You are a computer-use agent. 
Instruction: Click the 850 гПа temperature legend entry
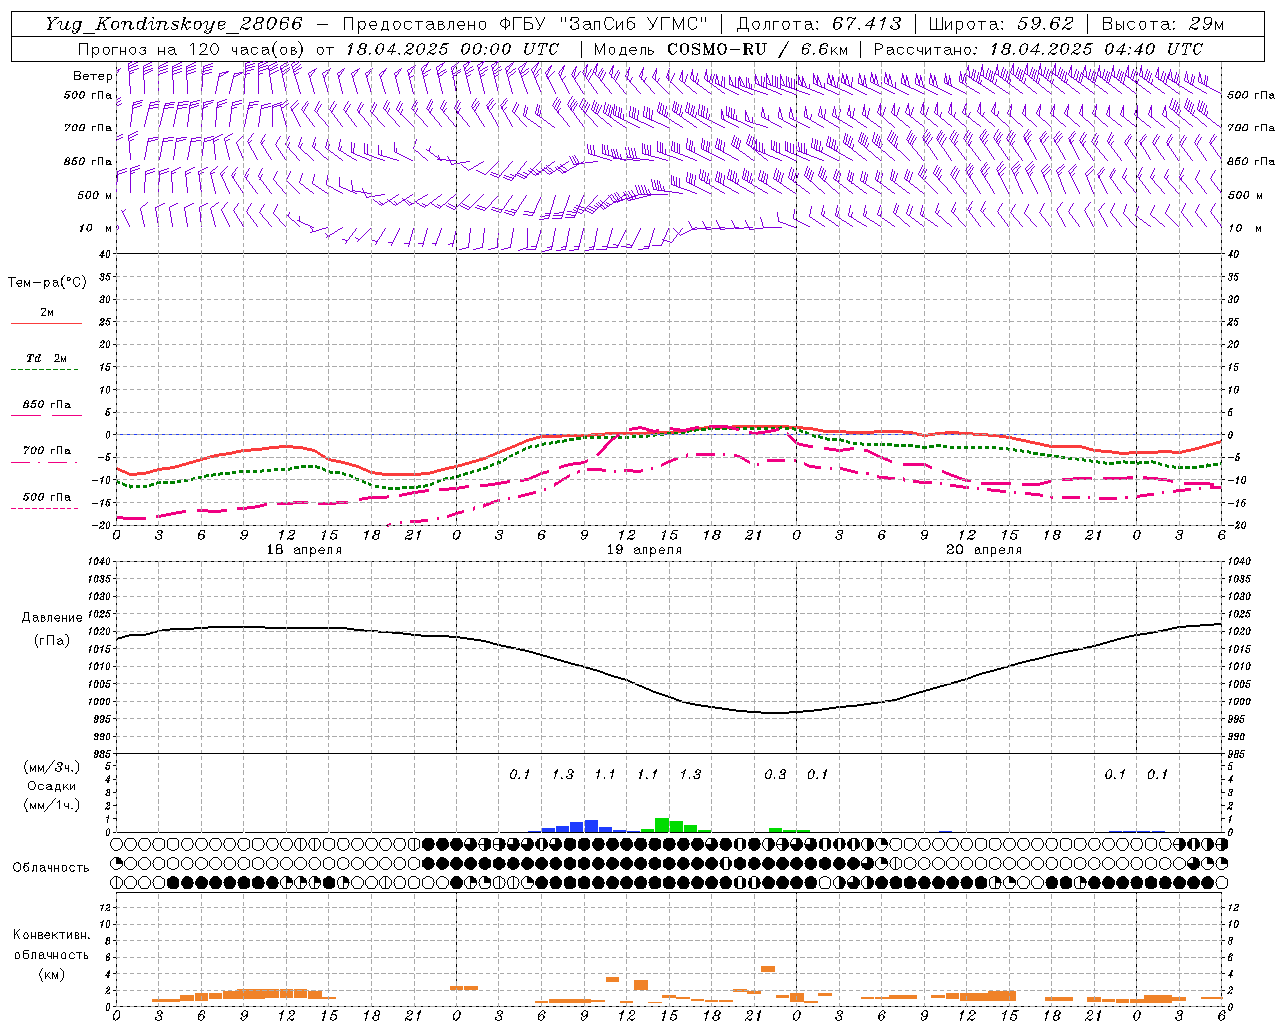(46, 405)
